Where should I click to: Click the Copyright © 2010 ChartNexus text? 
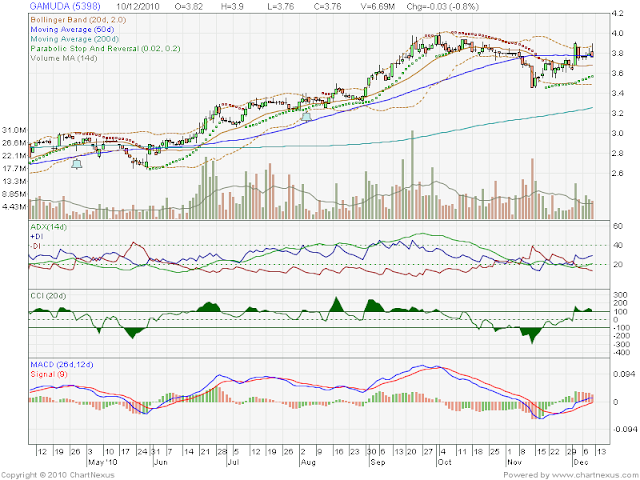58,475
